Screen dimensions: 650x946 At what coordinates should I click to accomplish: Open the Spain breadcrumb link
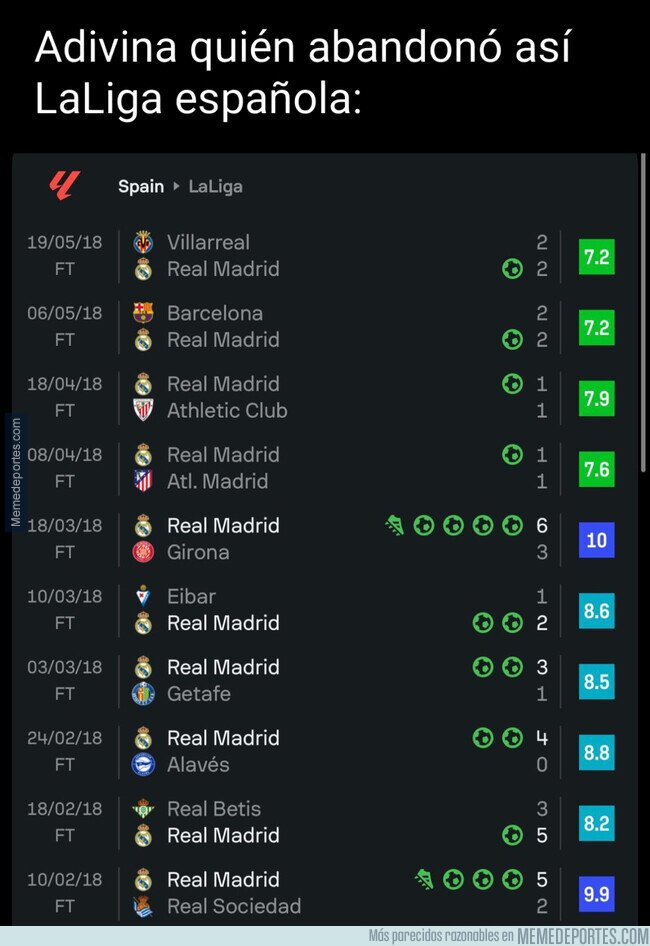pyautogui.click(x=141, y=186)
